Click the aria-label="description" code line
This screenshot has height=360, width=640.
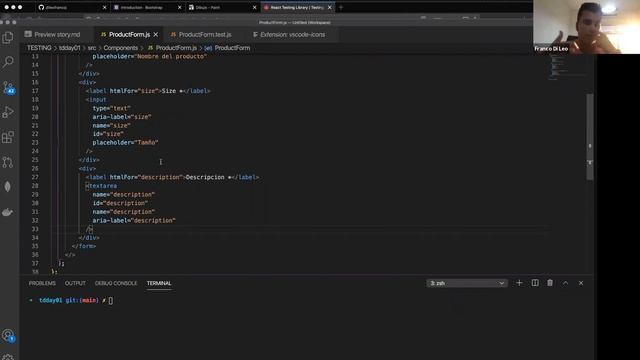(x=134, y=220)
